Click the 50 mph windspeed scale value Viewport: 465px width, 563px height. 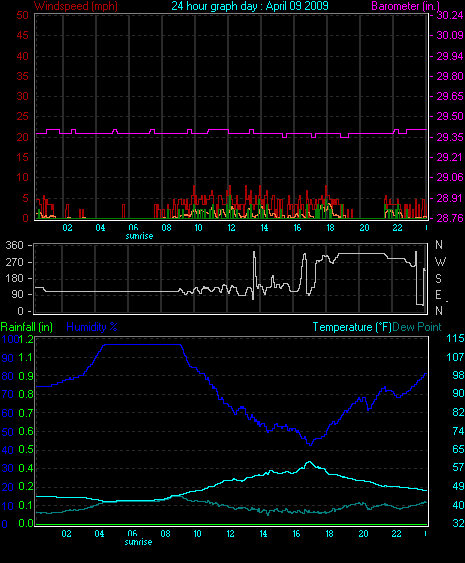click(x=22, y=15)
